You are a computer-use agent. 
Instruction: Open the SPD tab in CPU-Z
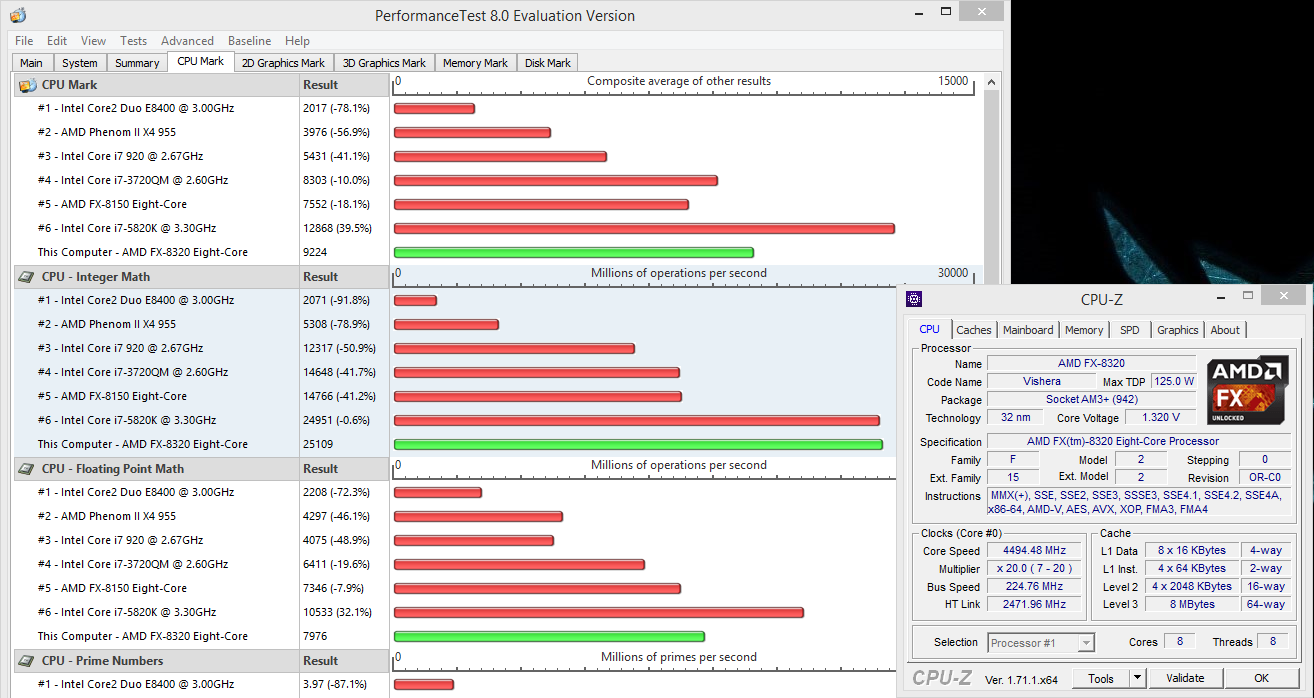pyautogui.click(x=1129, y=330)
